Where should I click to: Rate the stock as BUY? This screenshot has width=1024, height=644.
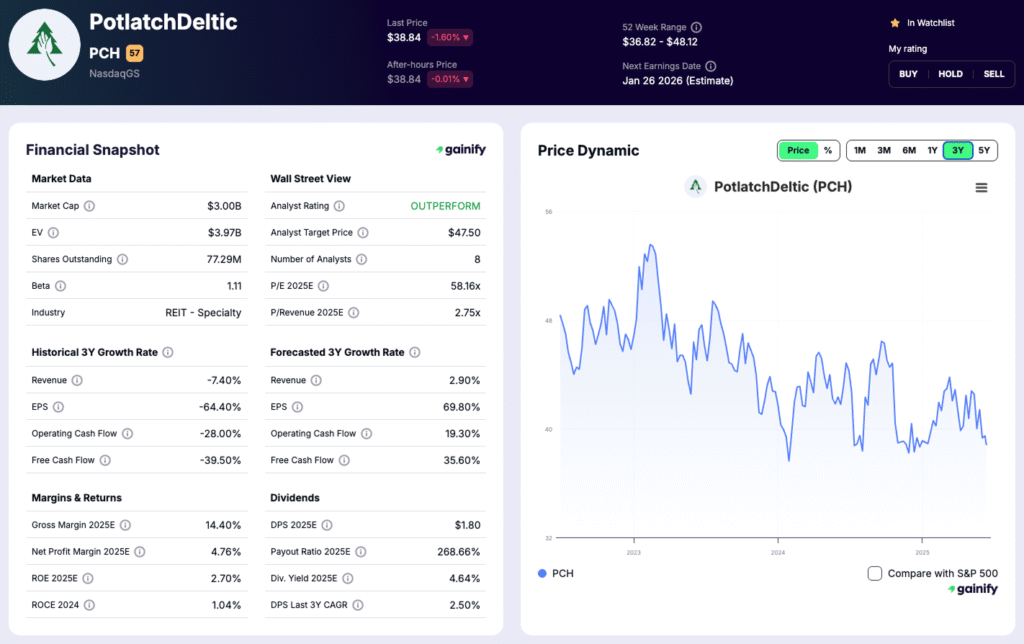tap(908, 74)
